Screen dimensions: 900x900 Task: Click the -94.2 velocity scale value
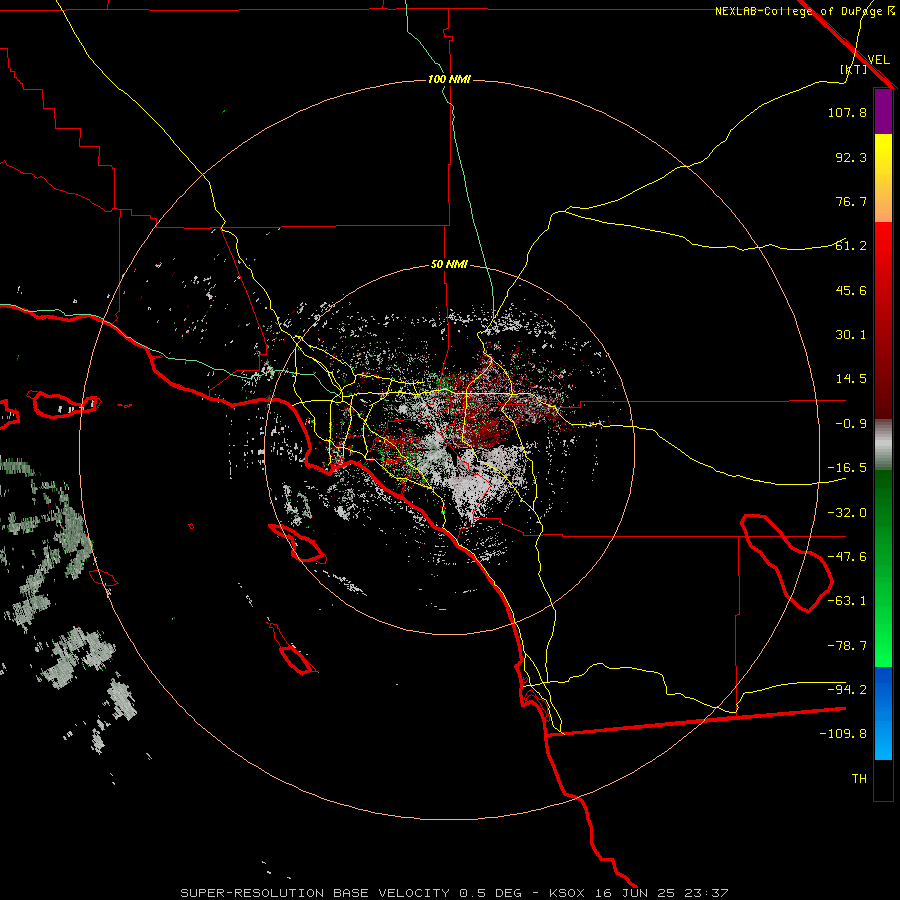point(847,690)
